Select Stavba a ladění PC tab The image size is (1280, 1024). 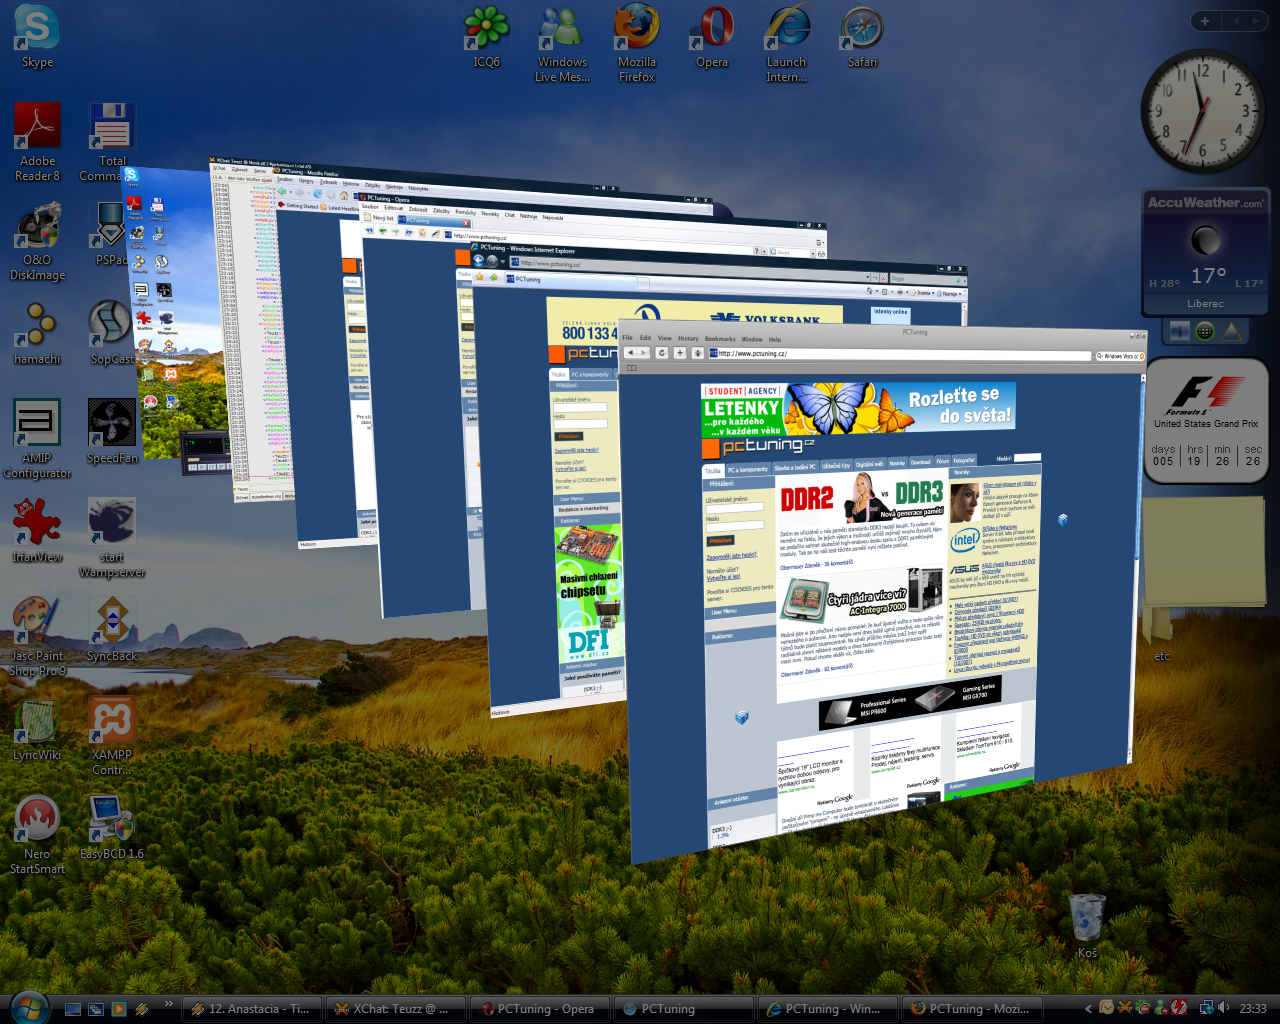point(795,467)
